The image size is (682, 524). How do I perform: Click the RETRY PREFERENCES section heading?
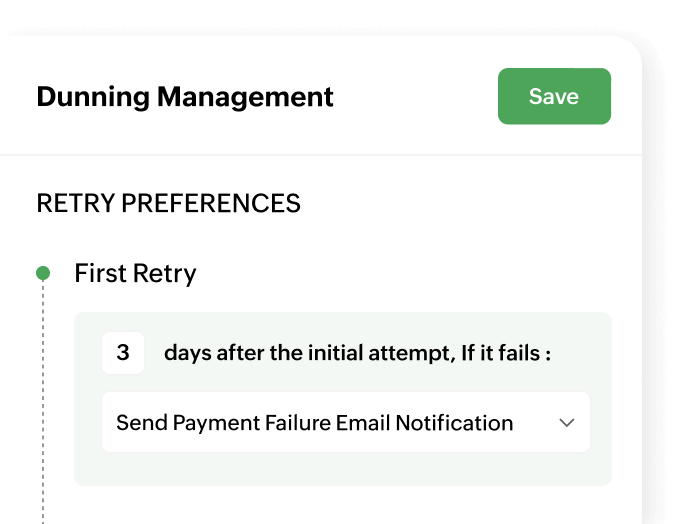tap(168, 204)
